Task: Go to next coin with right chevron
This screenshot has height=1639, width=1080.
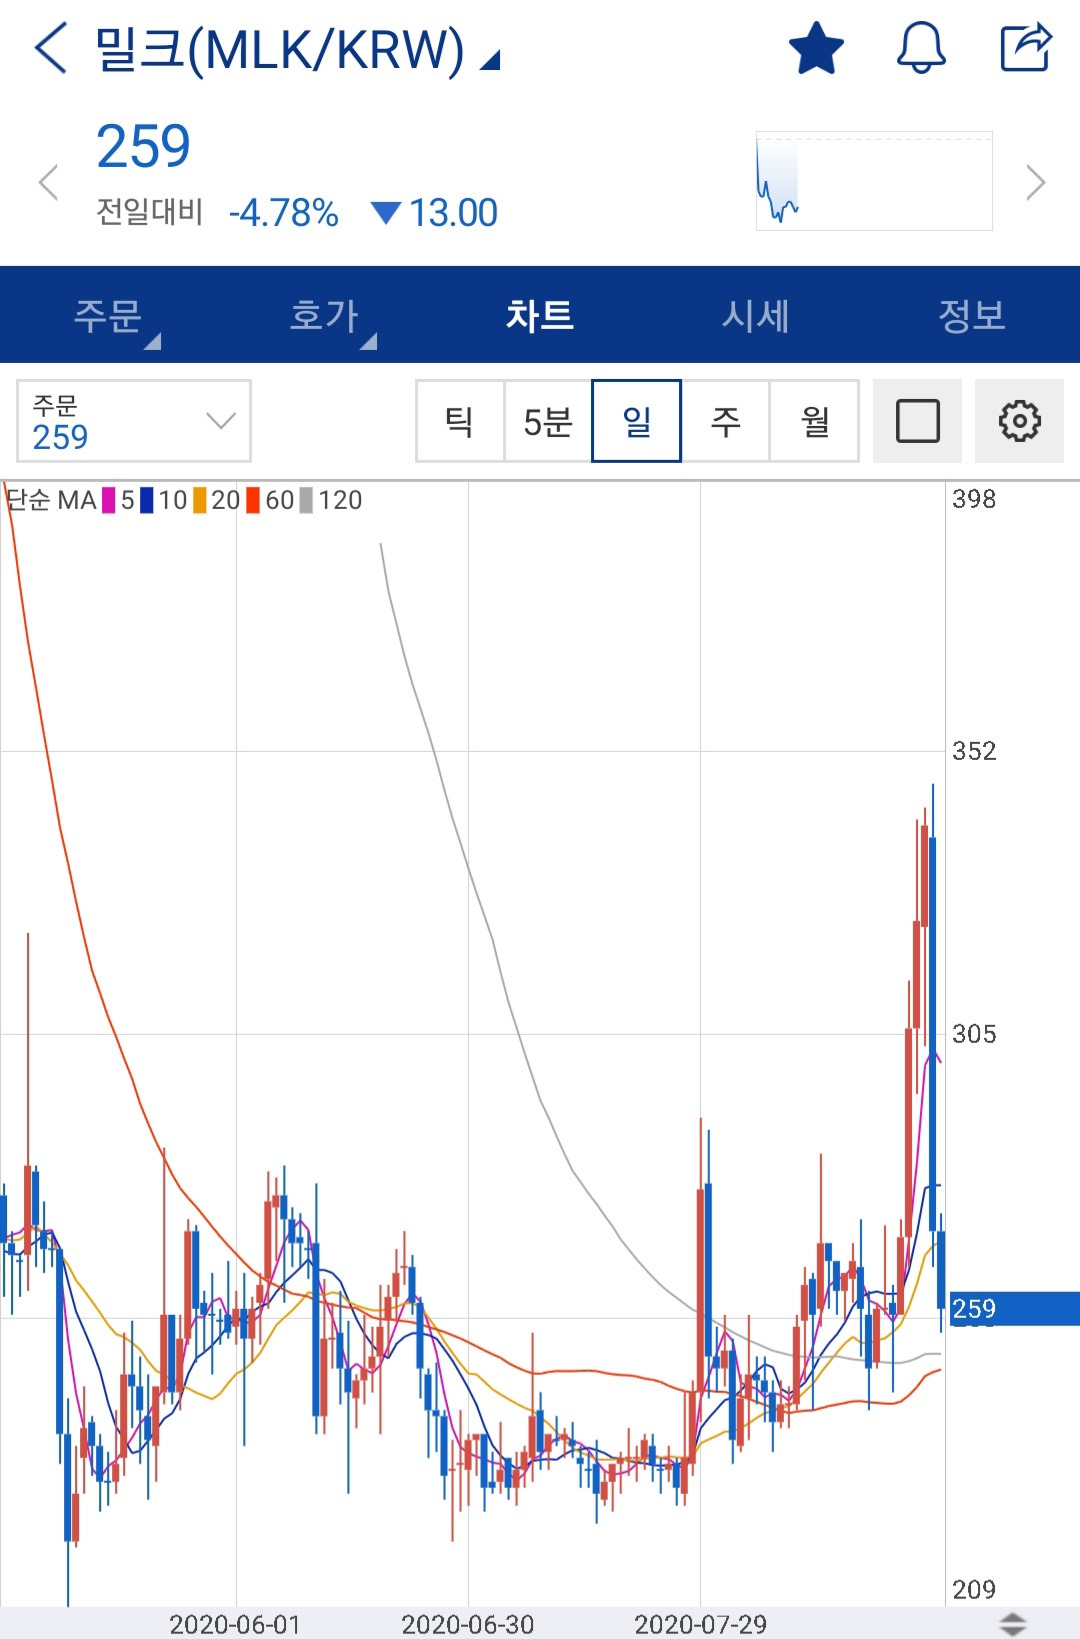Action: coord(1036,182)
